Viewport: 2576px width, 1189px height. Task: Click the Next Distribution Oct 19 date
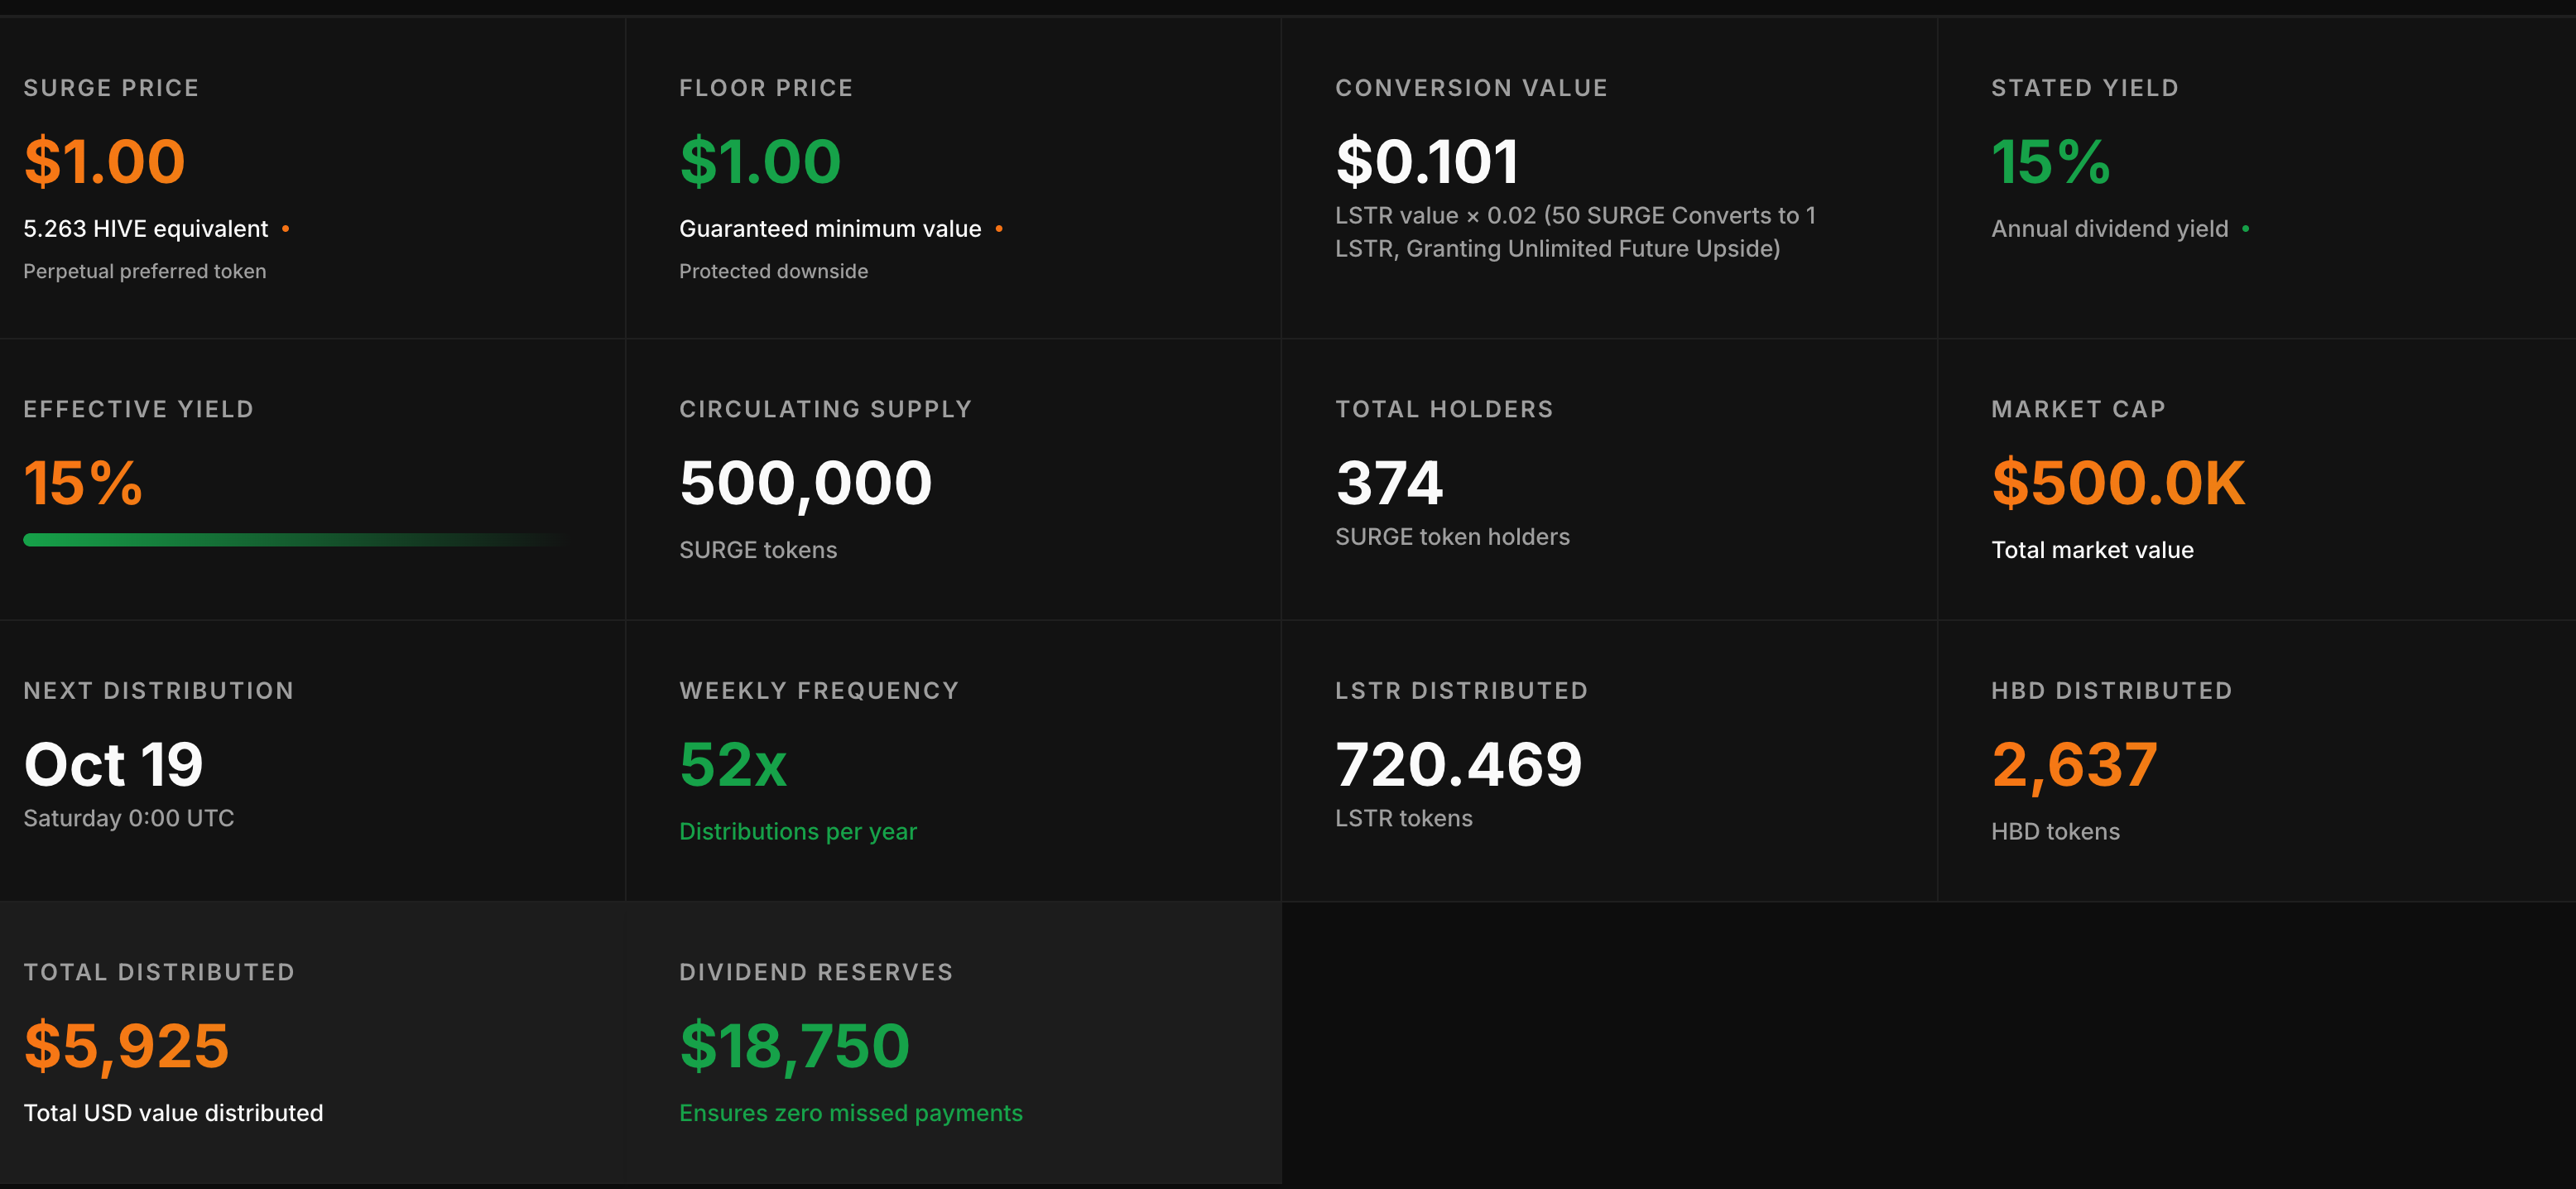114,765
